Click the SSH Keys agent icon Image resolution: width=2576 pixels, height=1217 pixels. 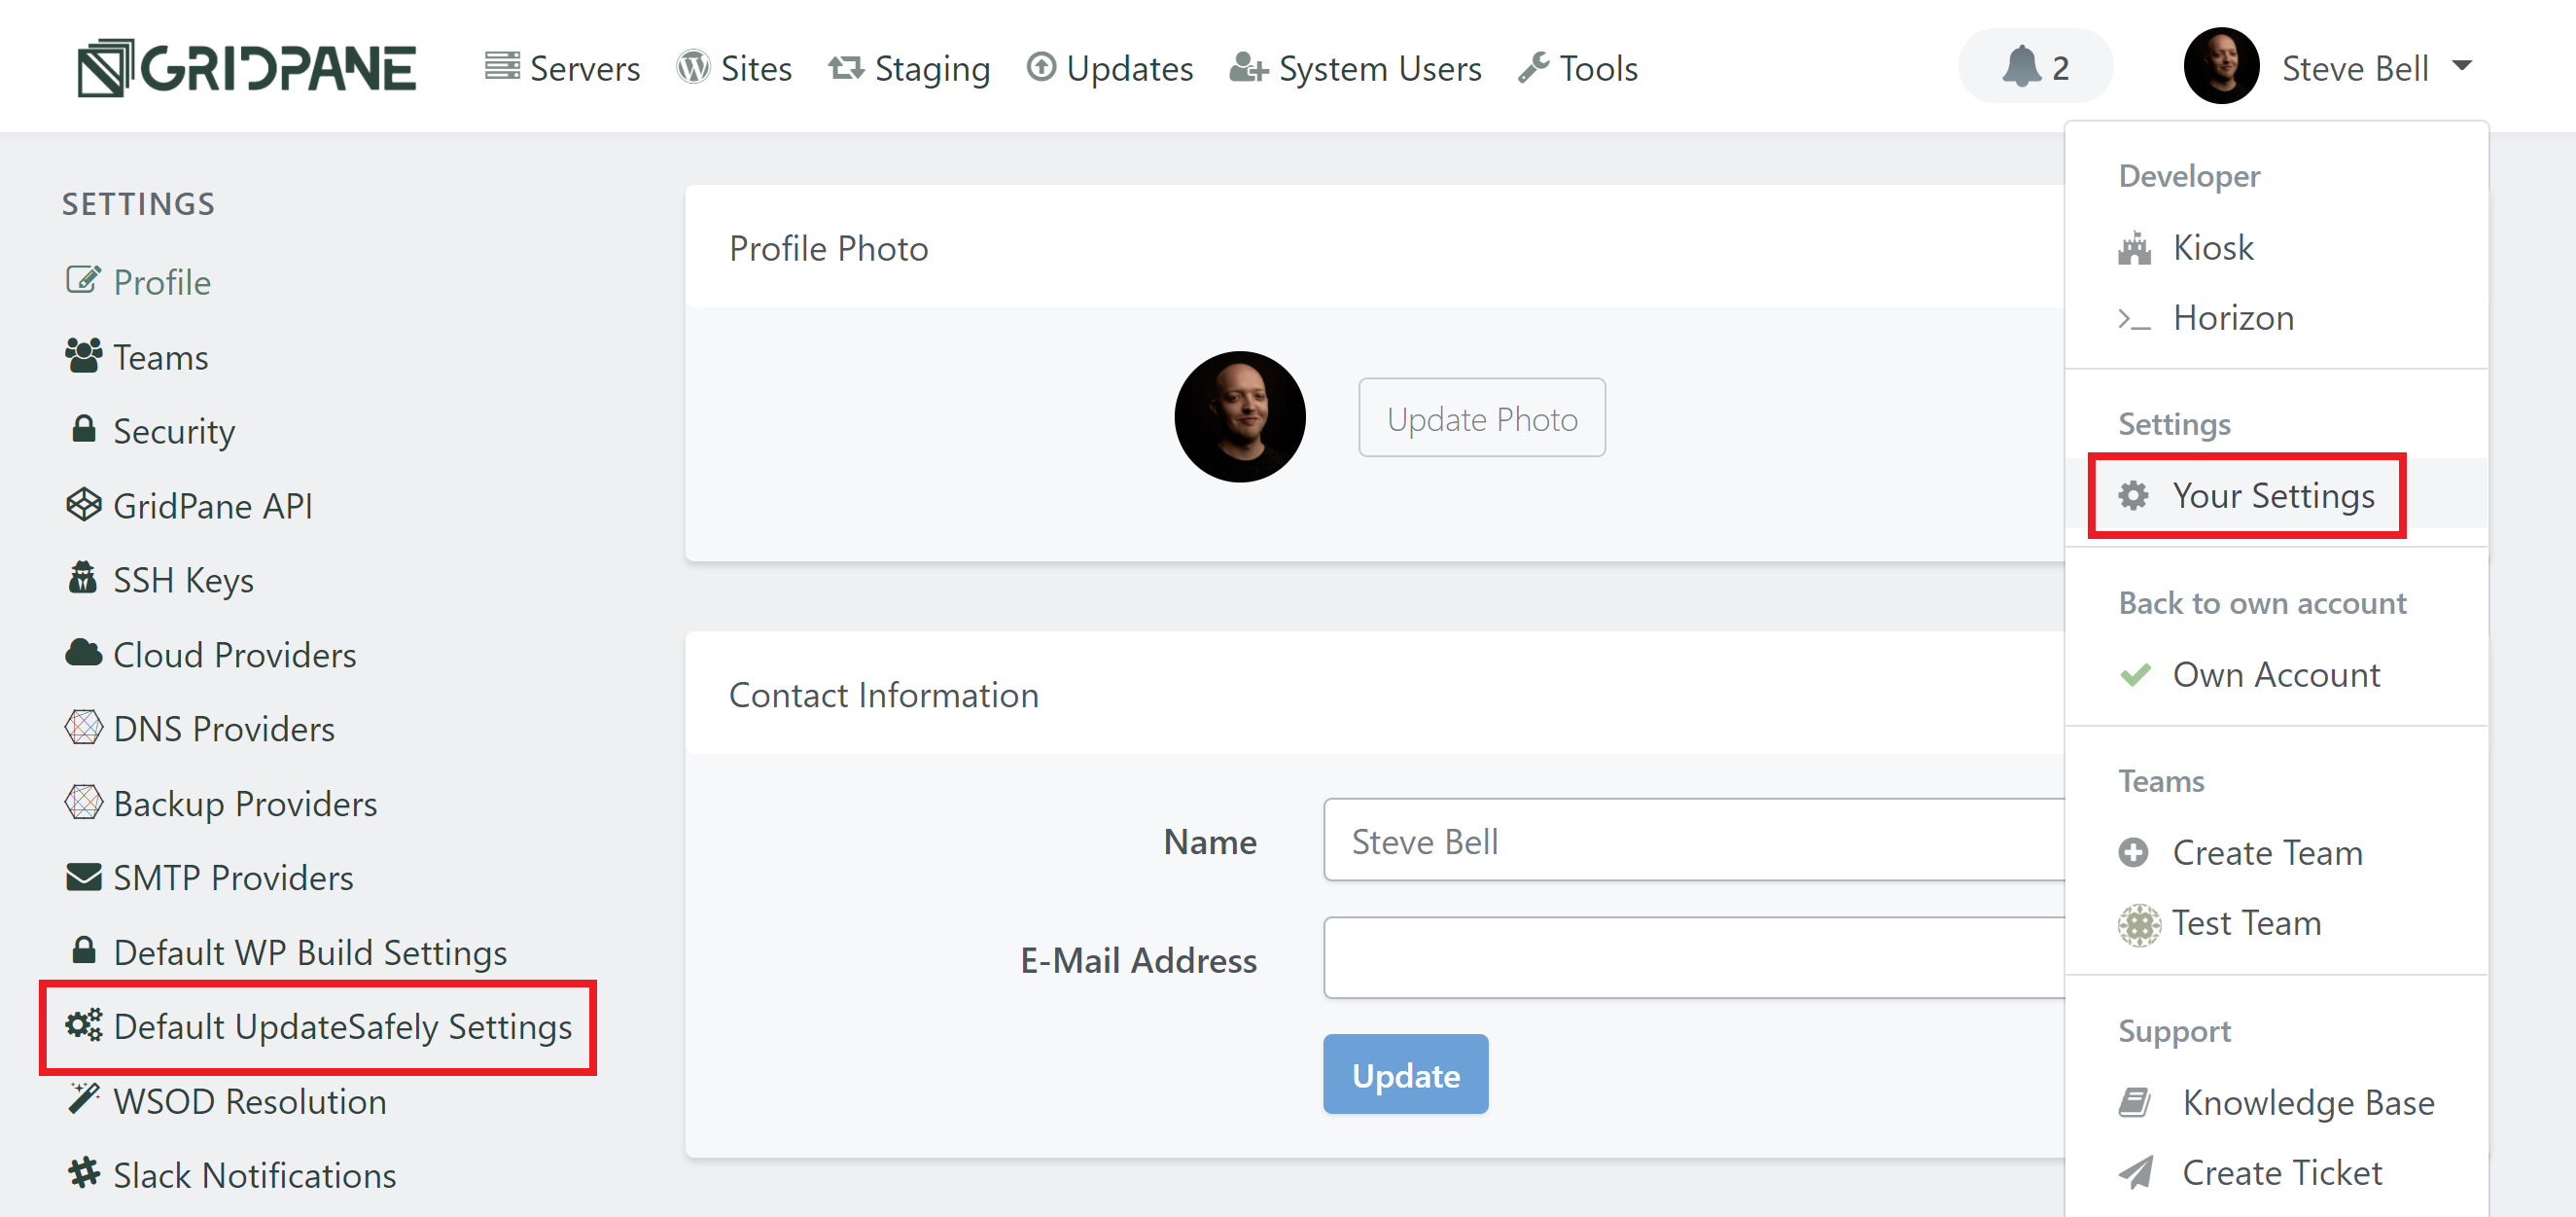pyautogui.click(x=83, y=578)
